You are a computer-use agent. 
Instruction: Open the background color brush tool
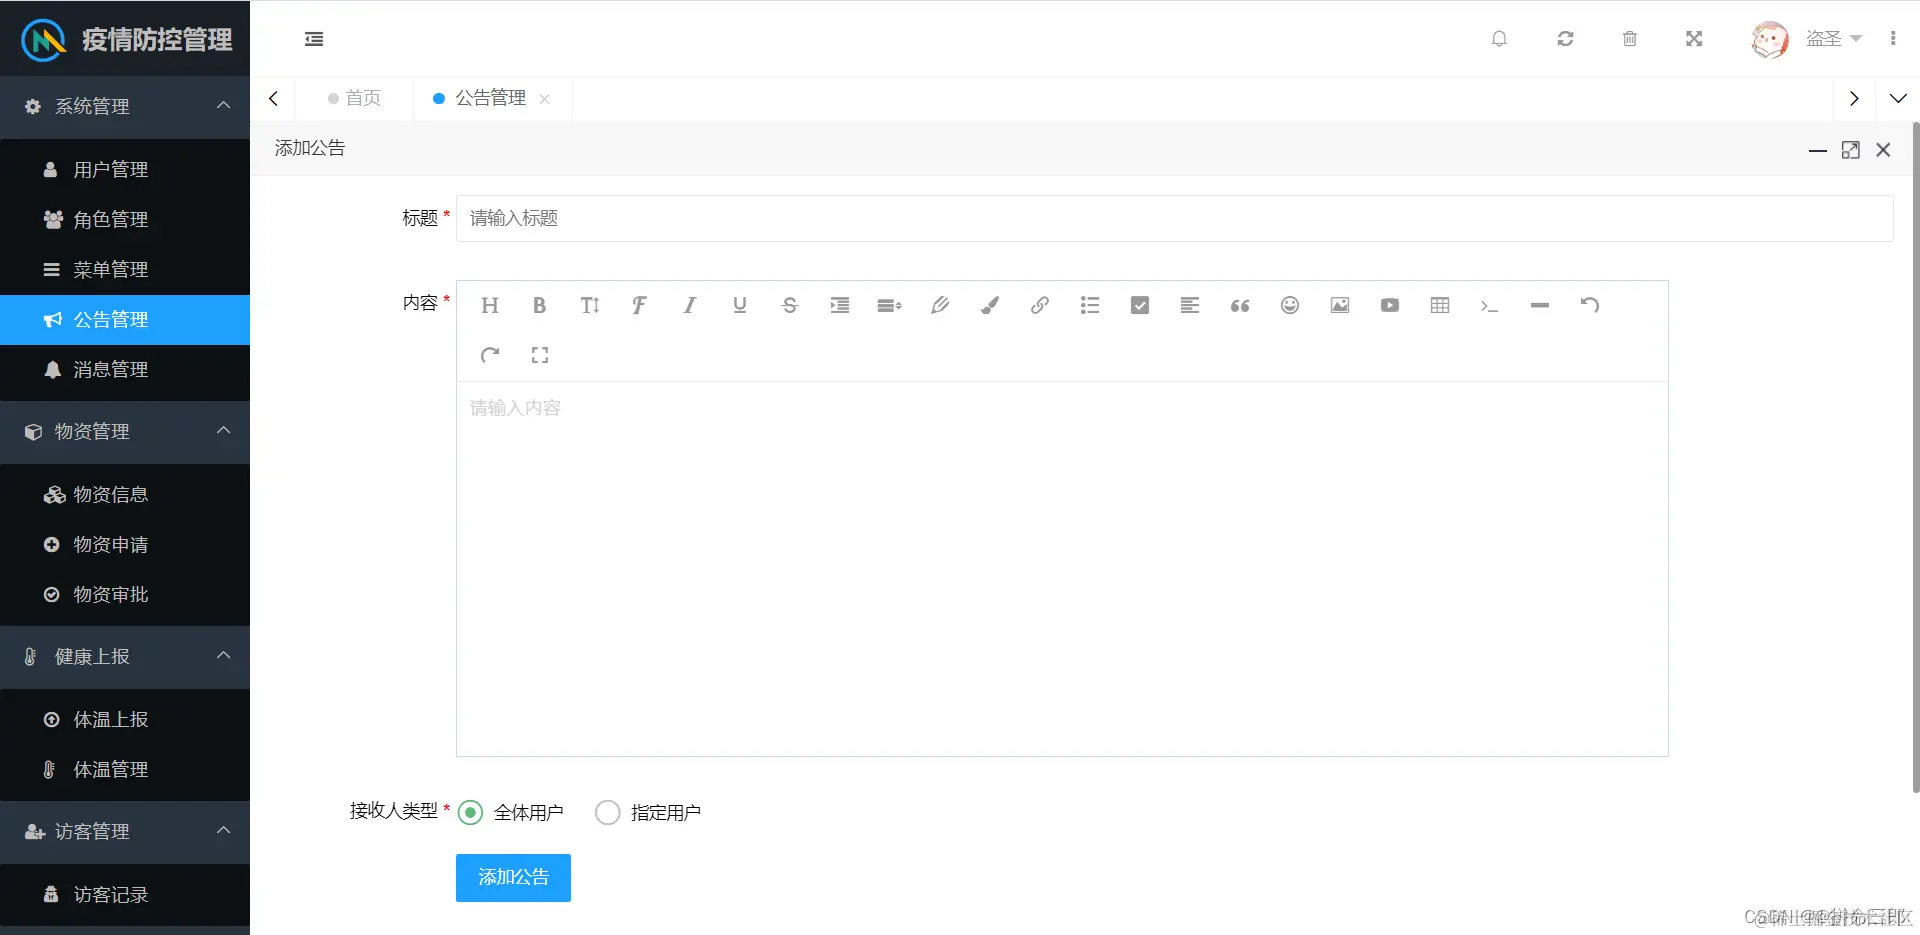click(x=989, y=305)
